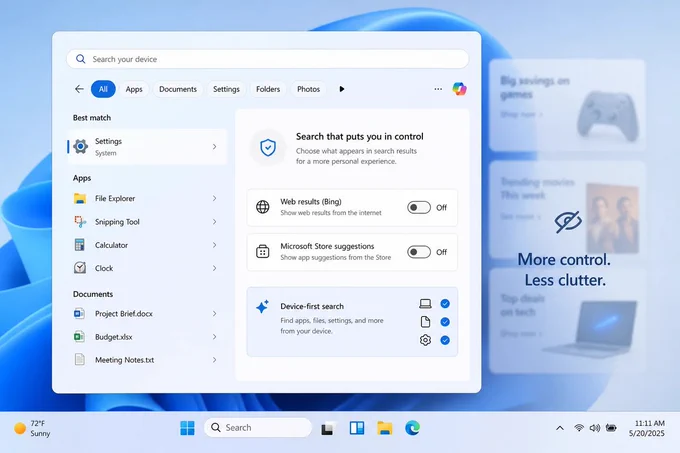Click the Excel icon for Budget.xlsx
Screen dimensions: 680x453
coord(79,336)
